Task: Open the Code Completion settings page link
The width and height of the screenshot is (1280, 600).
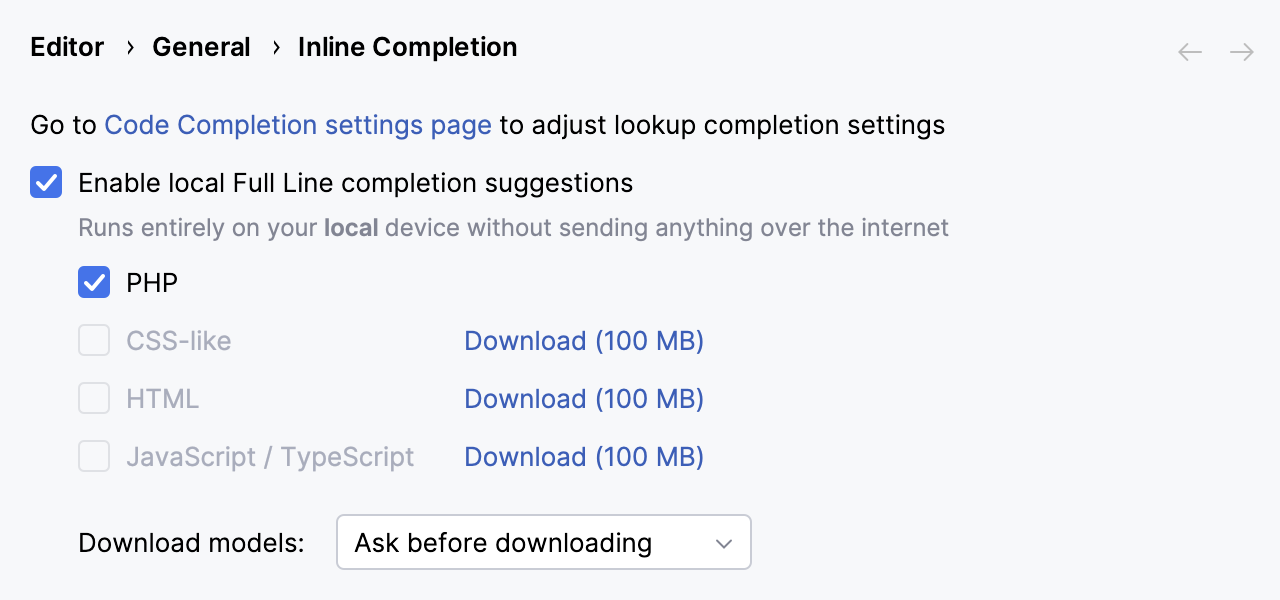Action: click(x=297, y=125)
